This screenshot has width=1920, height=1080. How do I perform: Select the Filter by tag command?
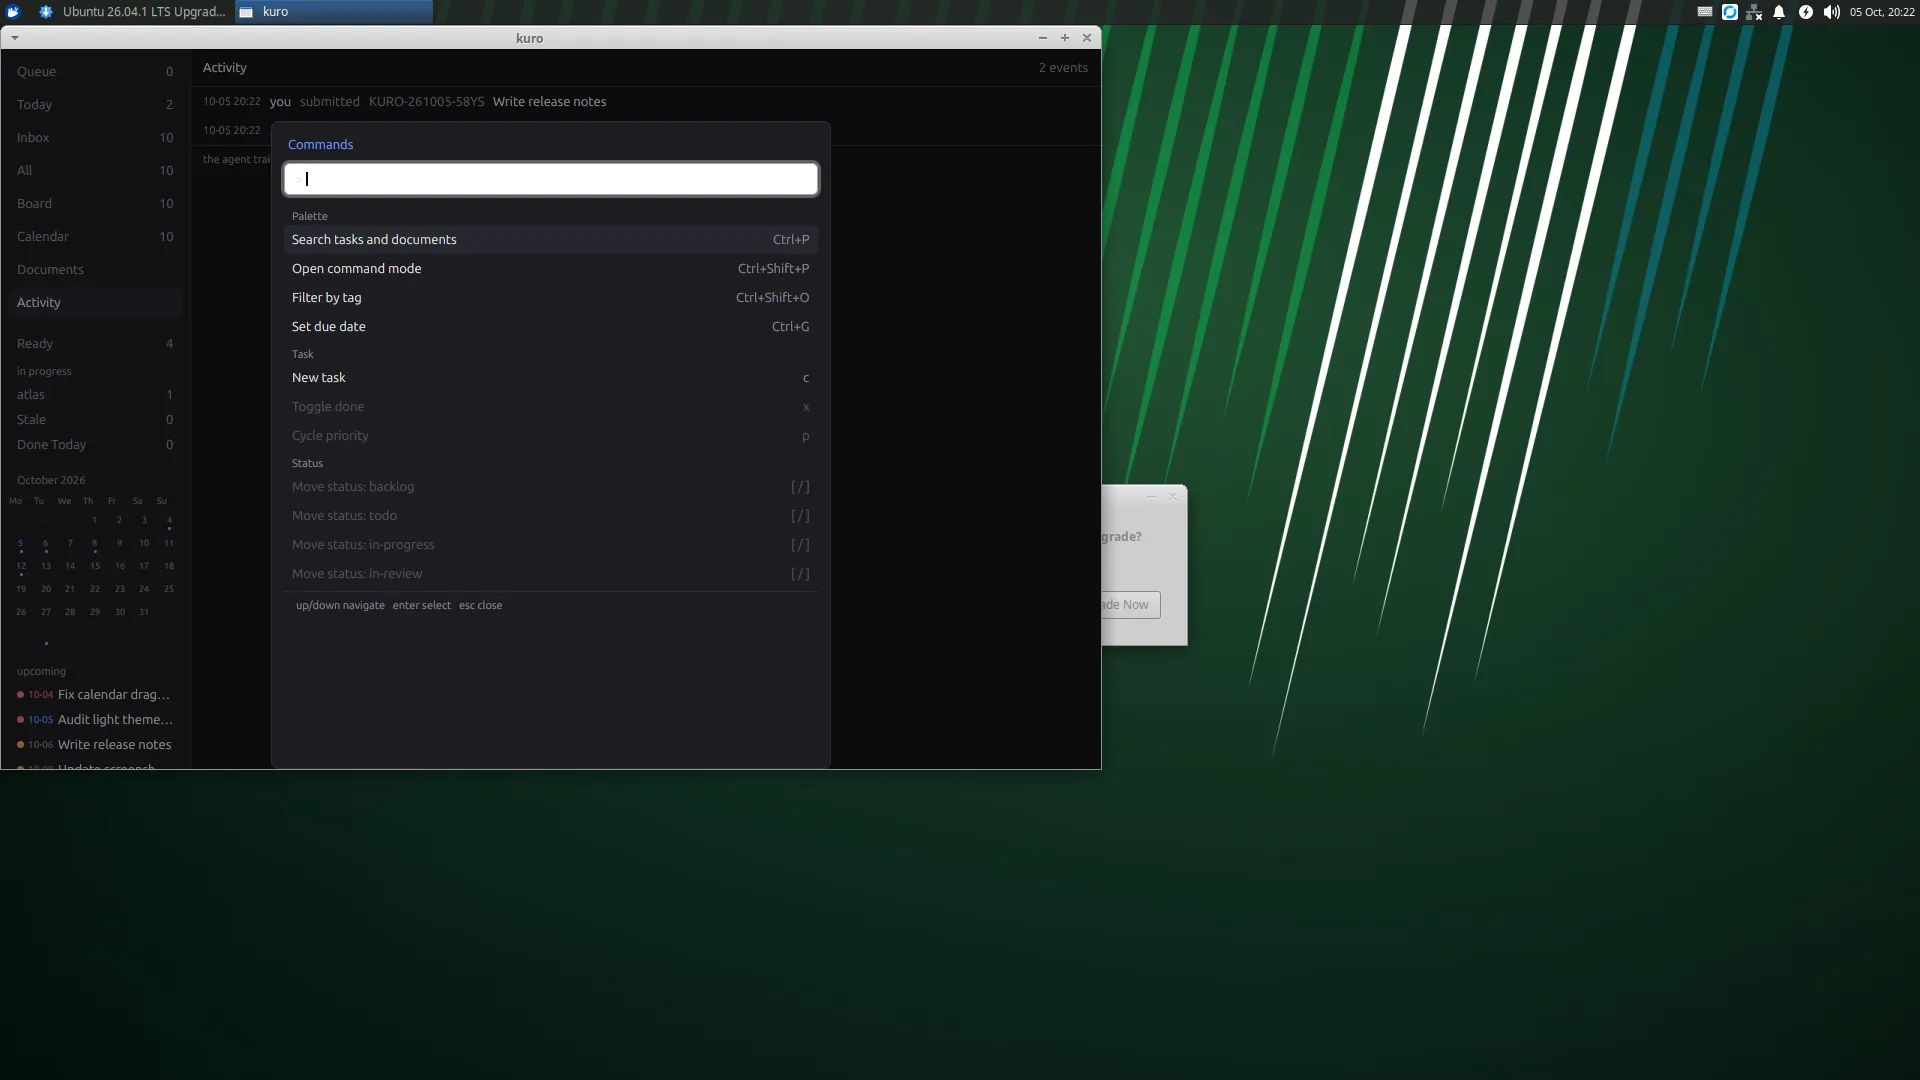click(551, 298)
